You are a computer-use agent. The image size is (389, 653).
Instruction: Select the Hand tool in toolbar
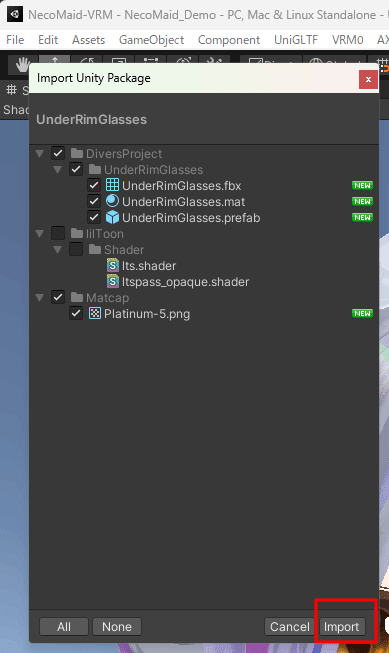pos(22,64)
